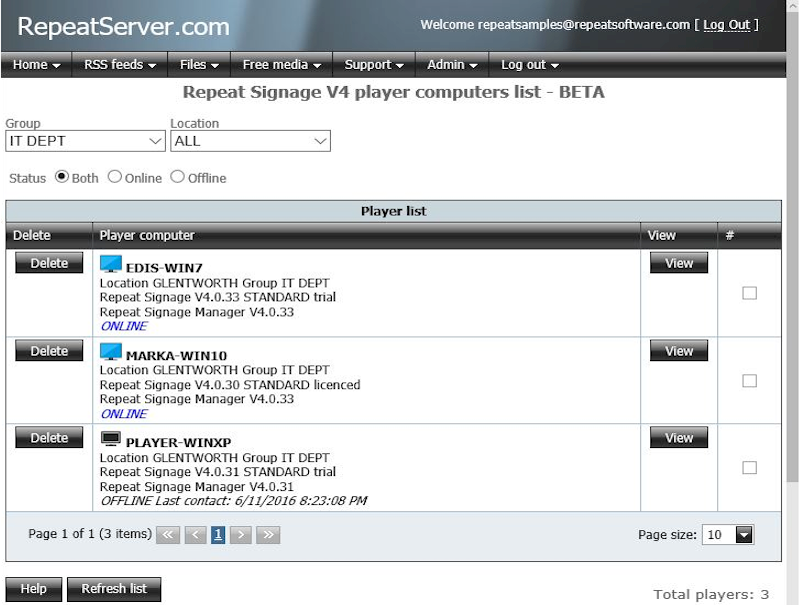
Task: Click the ONLINE status under MARKA-WIN10
Action: (124, 414)
